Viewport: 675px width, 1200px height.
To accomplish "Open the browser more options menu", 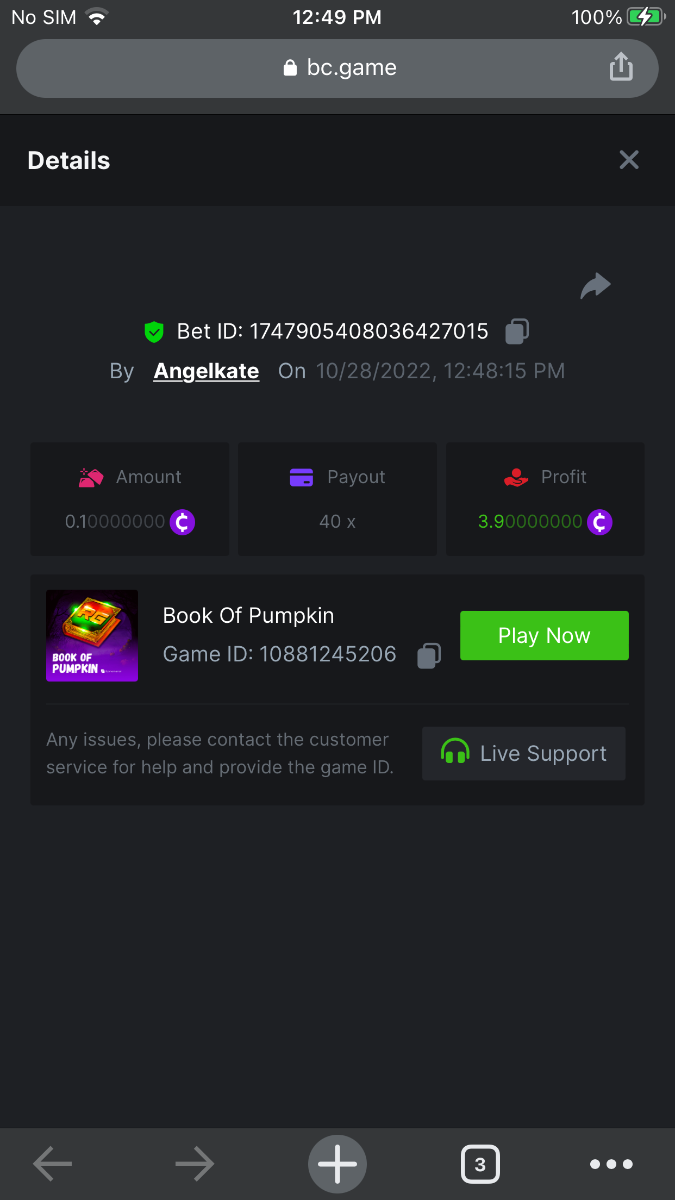I will [611, 1164].
